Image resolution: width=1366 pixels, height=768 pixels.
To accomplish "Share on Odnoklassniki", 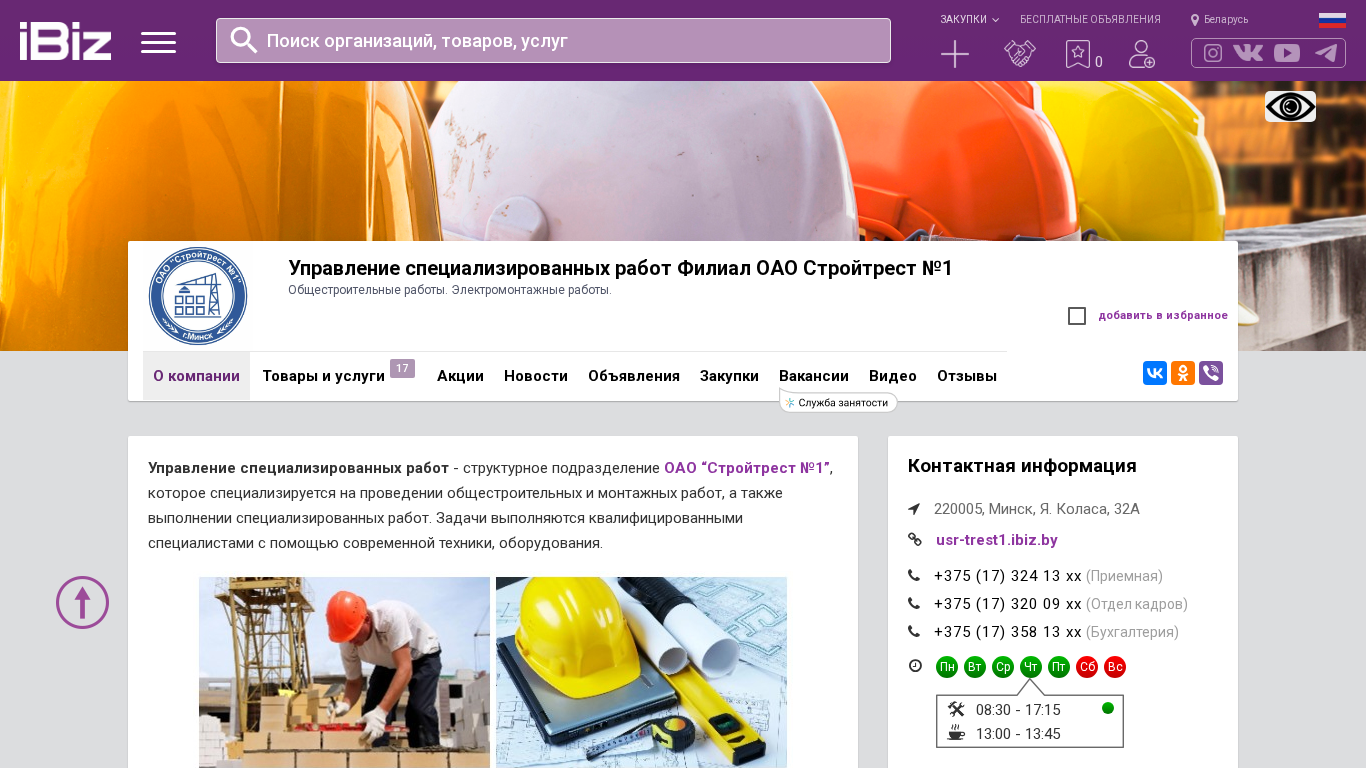I will [x=1183, y=373].
